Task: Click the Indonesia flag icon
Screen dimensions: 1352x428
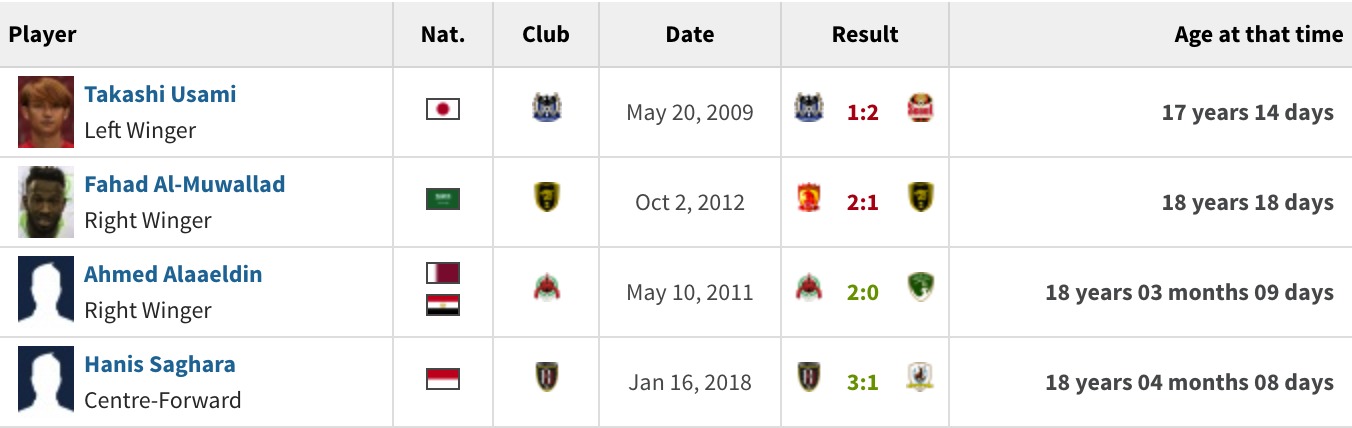Action: (443, 379)
